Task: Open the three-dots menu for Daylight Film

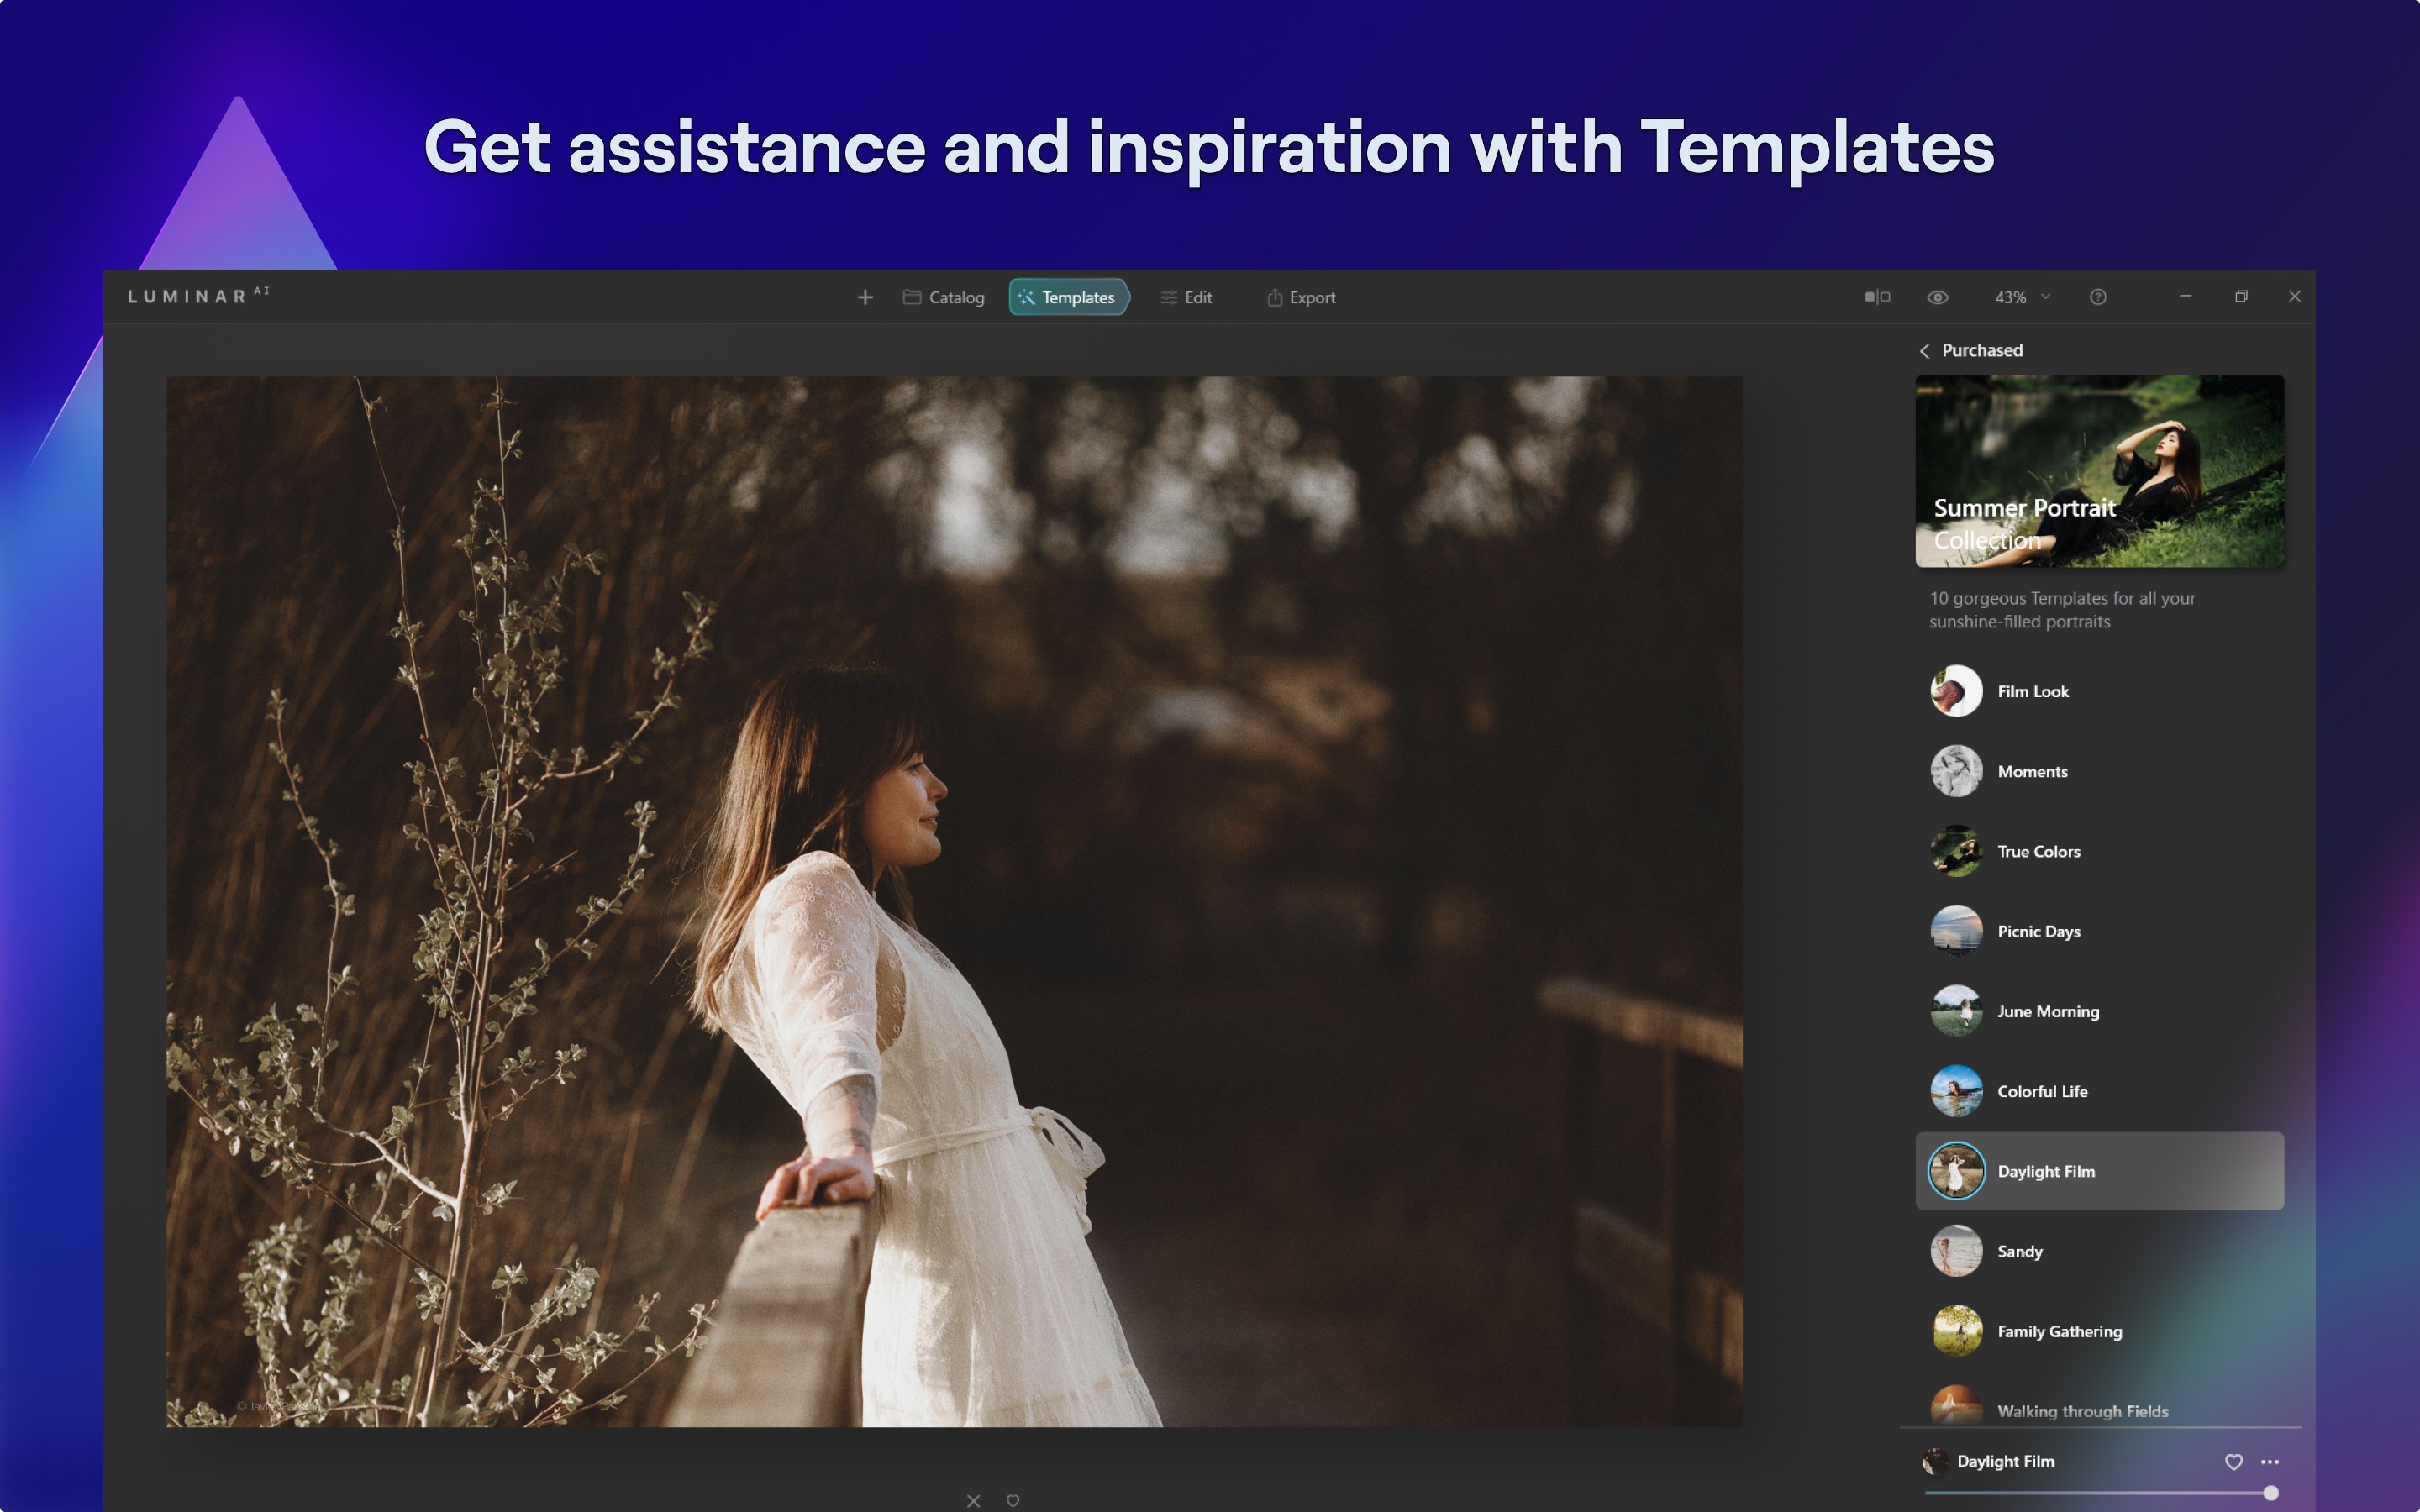Action: pyautogui.click(x=2270, y=1461)
